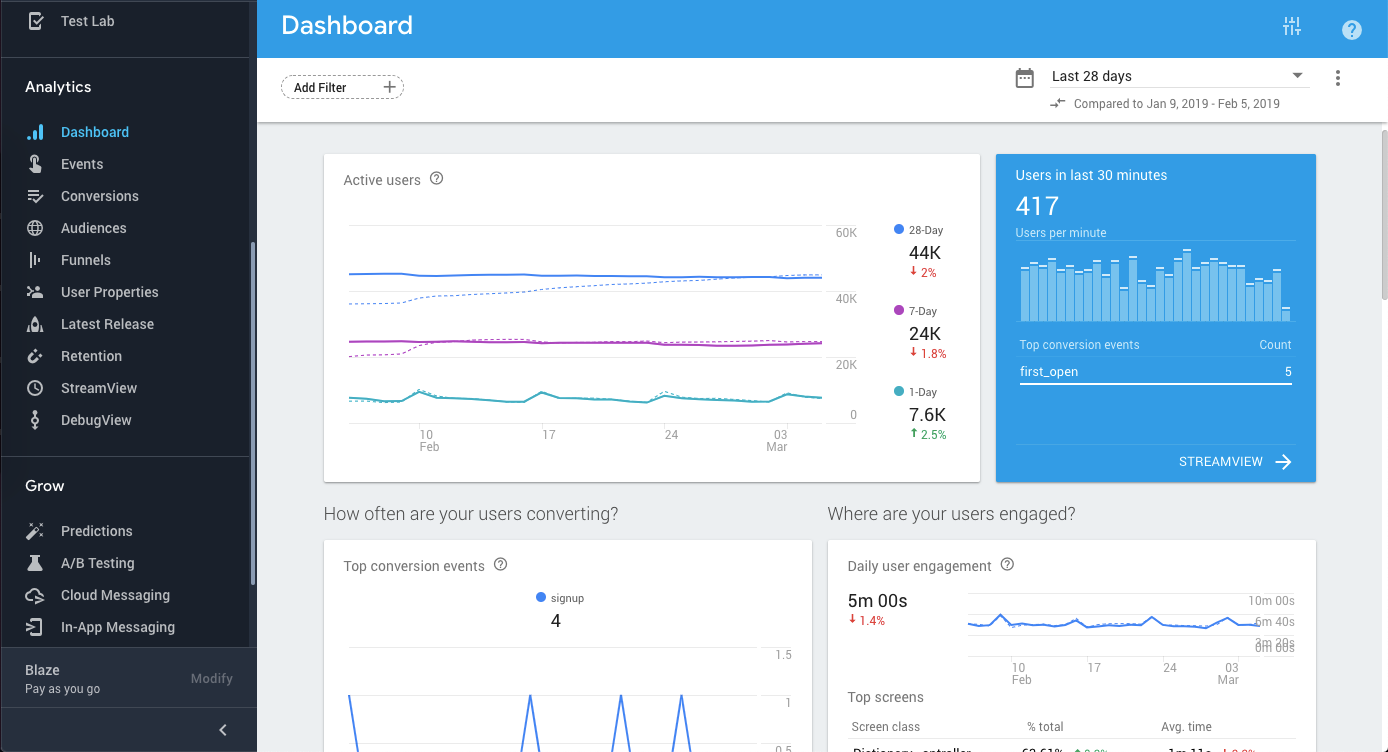The image size is (1388, 752).
Task: Click the Test Lab checklist icon
Action: (35, 20)
